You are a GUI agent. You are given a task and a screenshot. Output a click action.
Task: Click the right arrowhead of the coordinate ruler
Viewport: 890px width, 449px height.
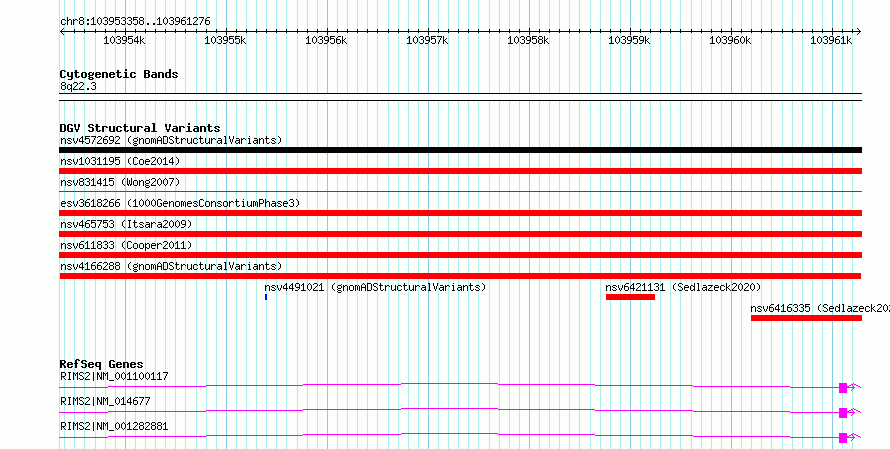tap(859, 31)
